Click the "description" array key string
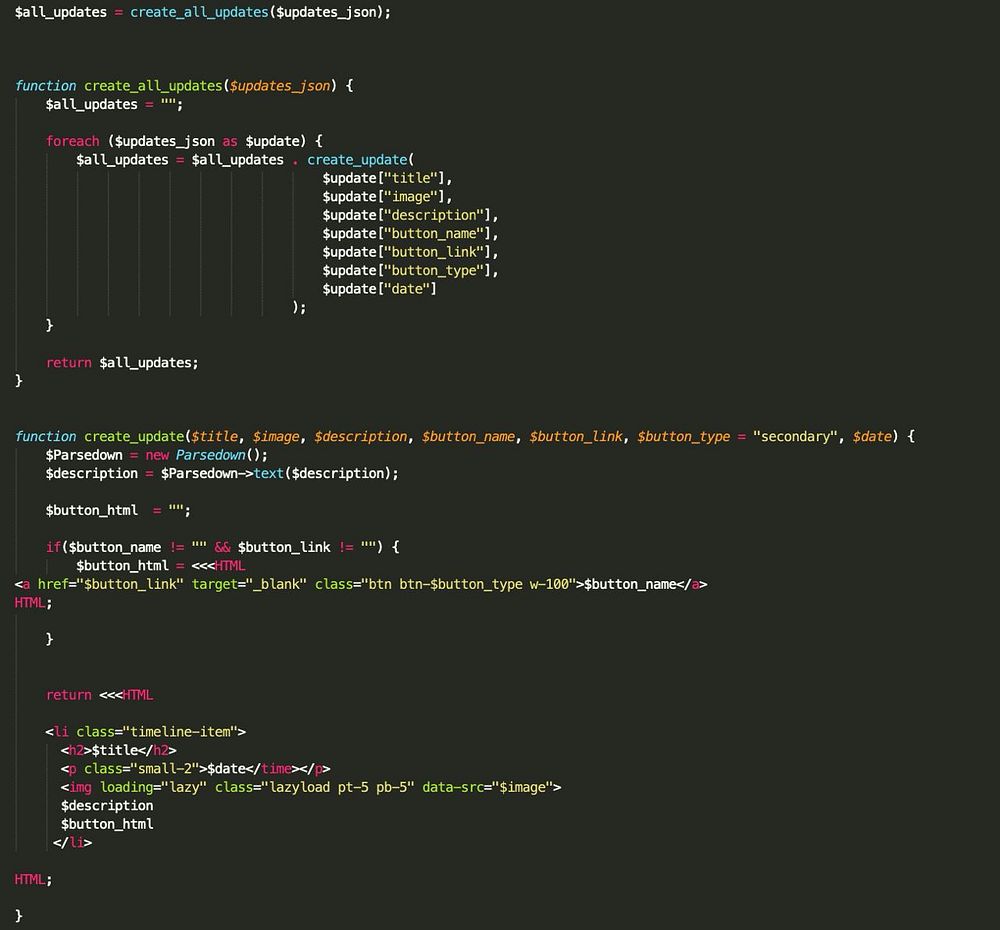The height and width of the screenshot is (930, 1000). [x=437, y=215]
